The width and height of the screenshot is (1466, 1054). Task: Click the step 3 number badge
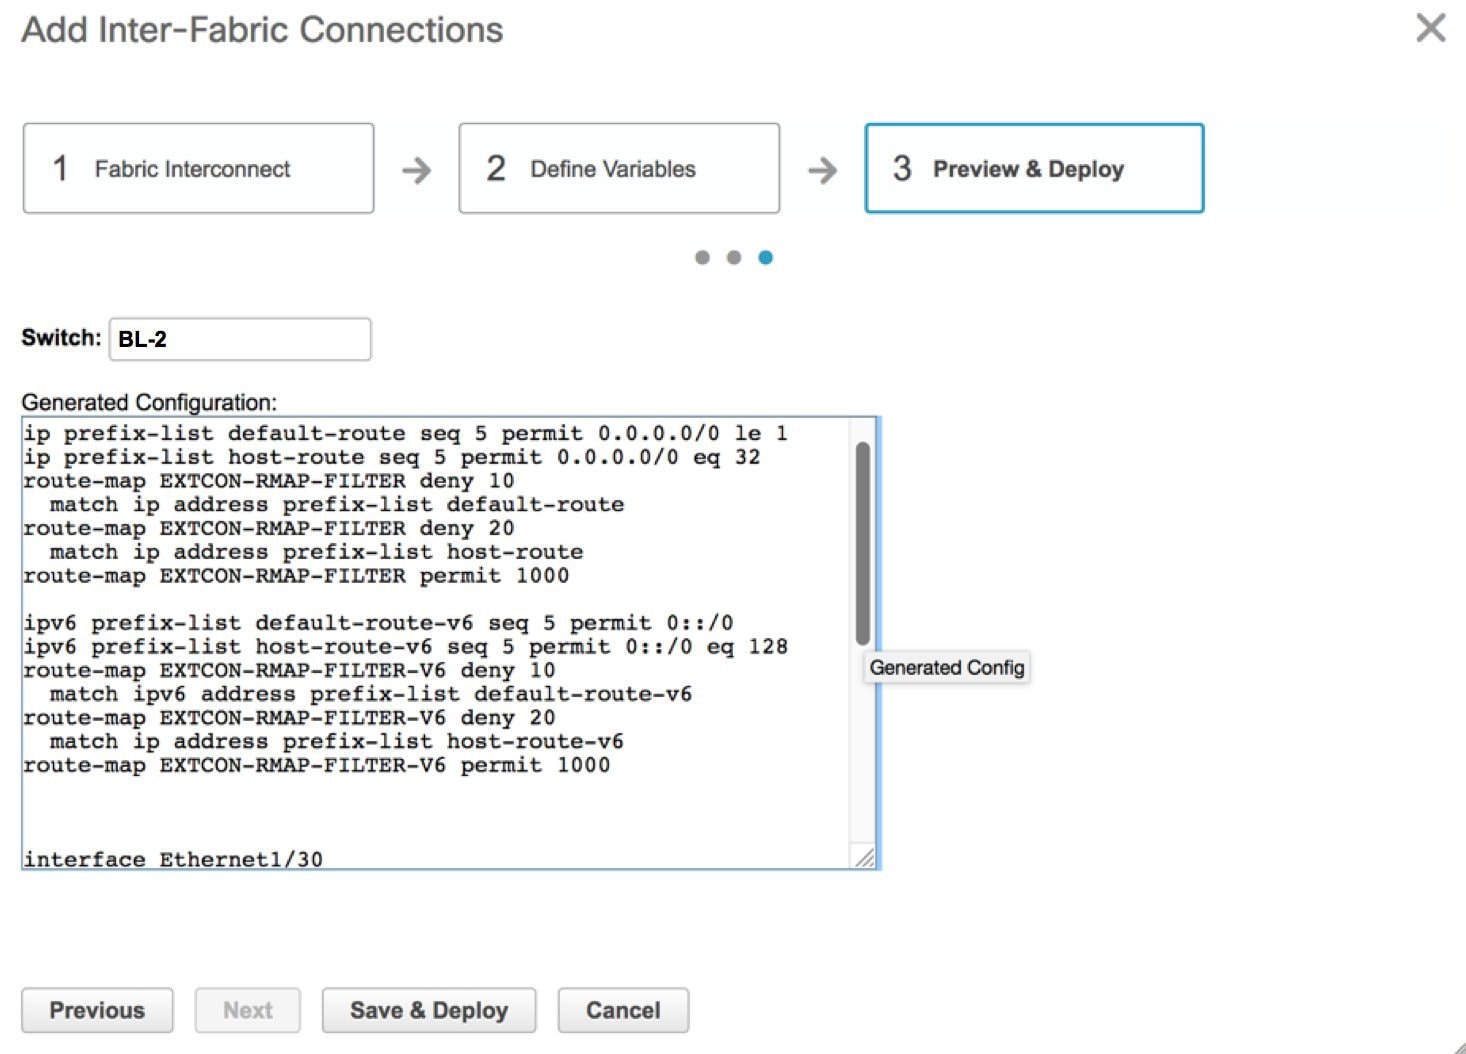903,167
